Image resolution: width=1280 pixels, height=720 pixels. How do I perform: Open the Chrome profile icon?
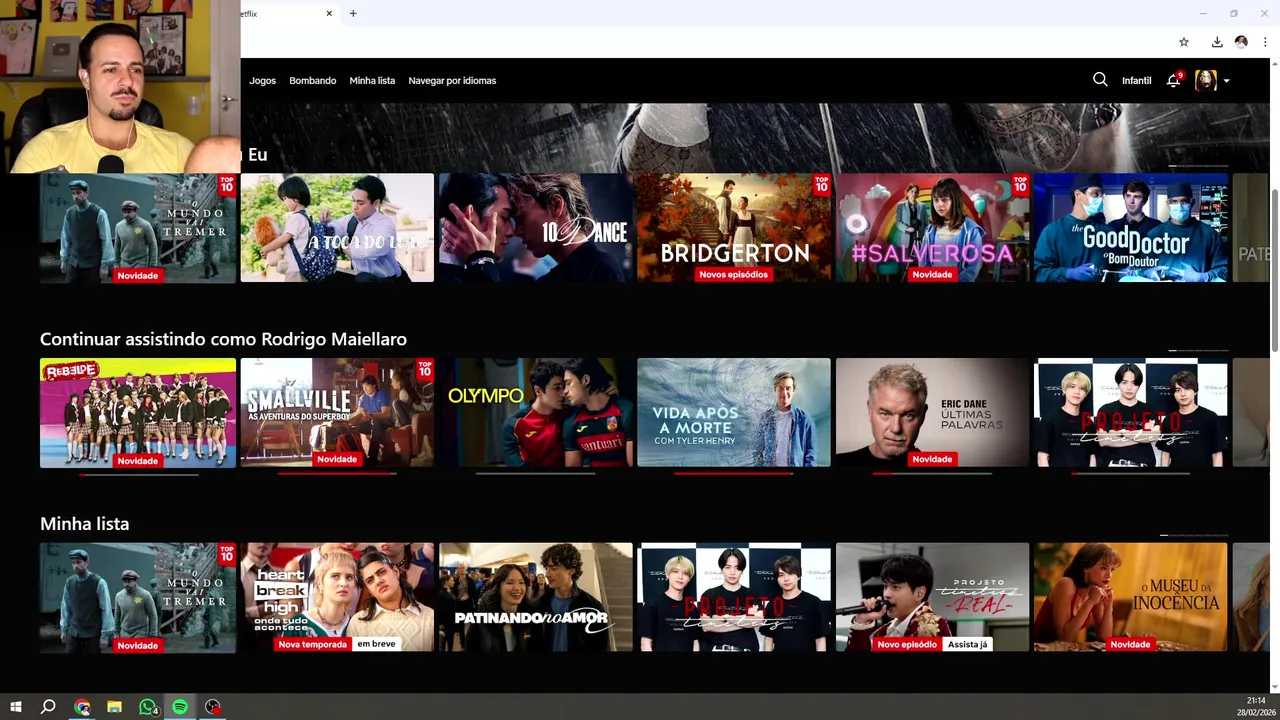point(1241,42)
